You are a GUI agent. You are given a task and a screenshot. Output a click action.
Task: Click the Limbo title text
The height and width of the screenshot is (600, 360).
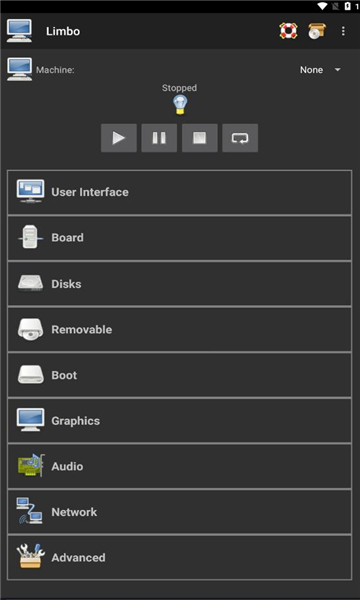tap(63, 31)
